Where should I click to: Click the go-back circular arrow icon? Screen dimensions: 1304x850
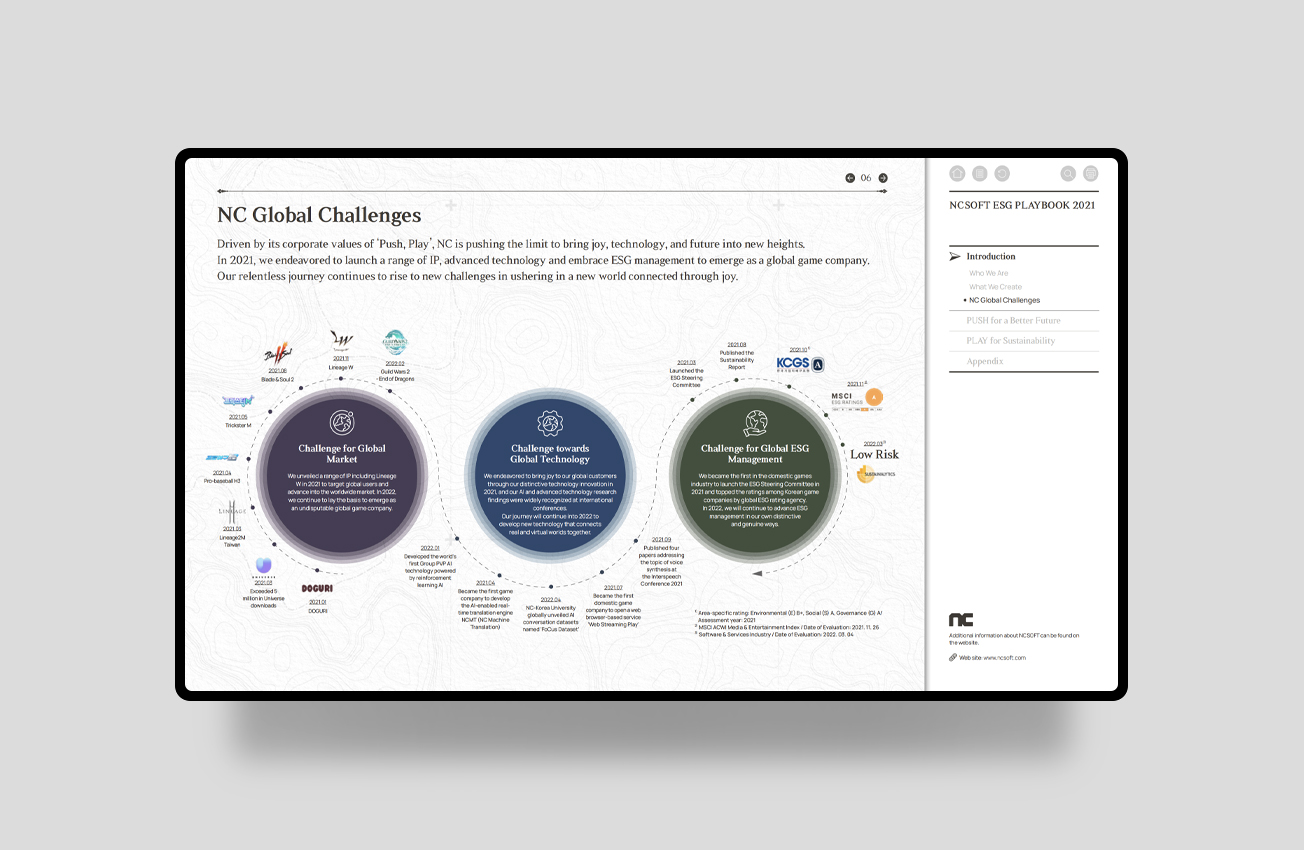click(x=1002, y=173)
